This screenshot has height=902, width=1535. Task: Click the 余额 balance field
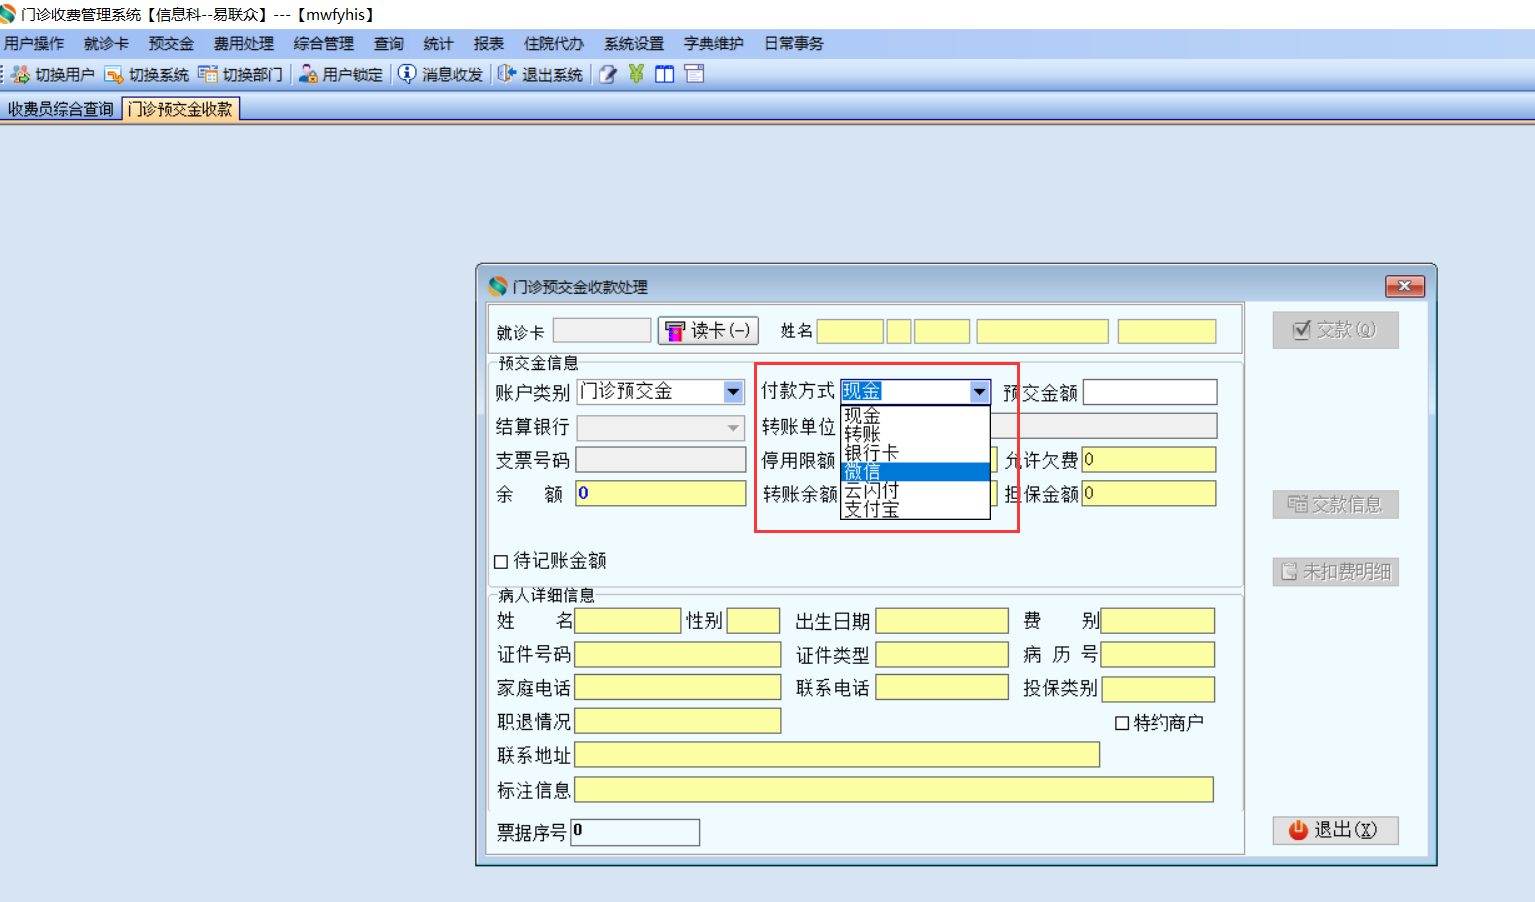(x=661, y=493)
